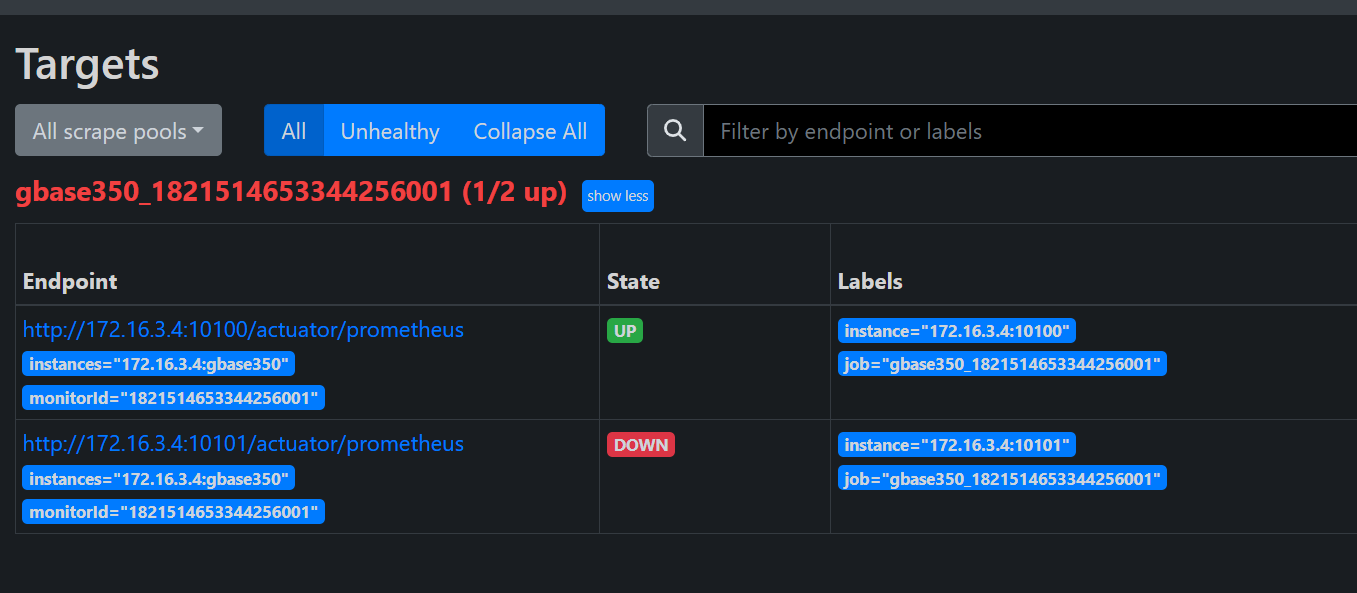Click the instance="172.16.3.4:10101" label badge
Image resolution: width=1357 pixels, height=593 pixels.
point(956,445)
